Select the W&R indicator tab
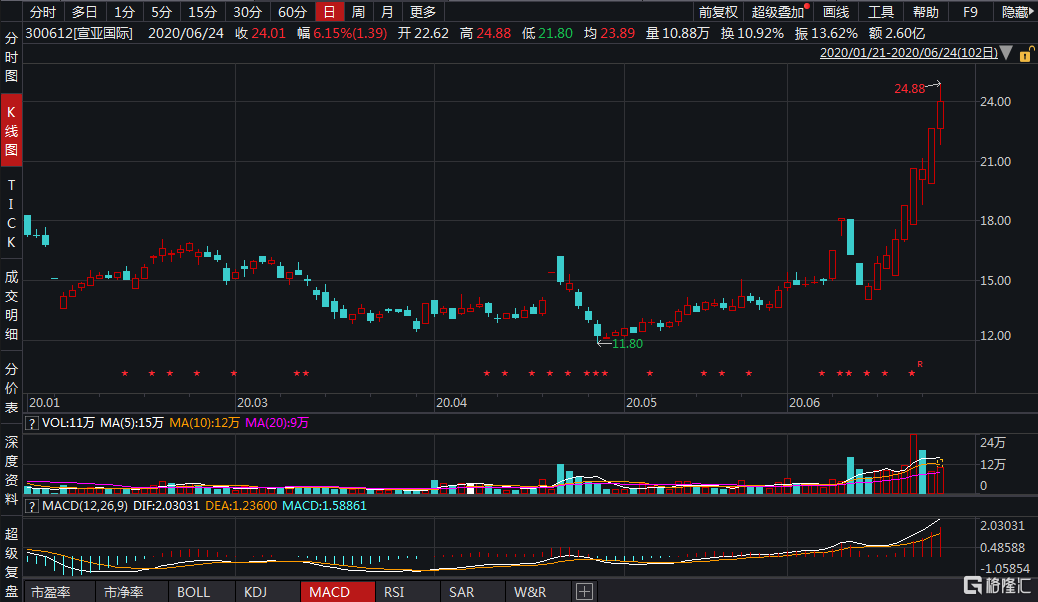The image size is (1038, 602). (x=530, y=592)
